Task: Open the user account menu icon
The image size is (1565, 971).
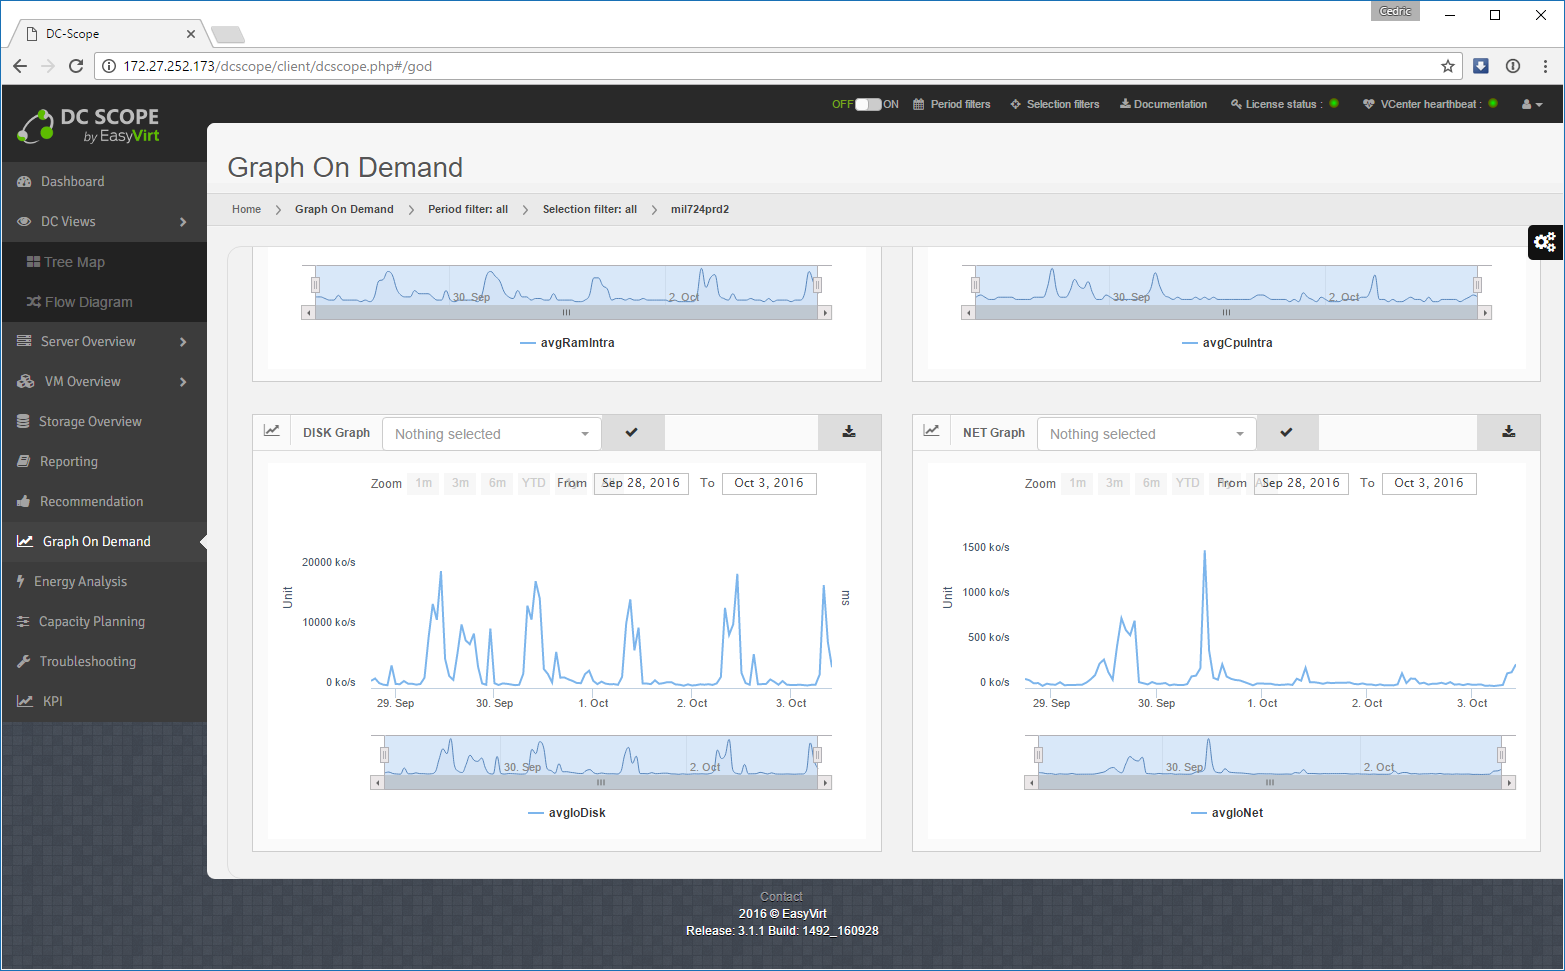Action: coord(1531,104)
